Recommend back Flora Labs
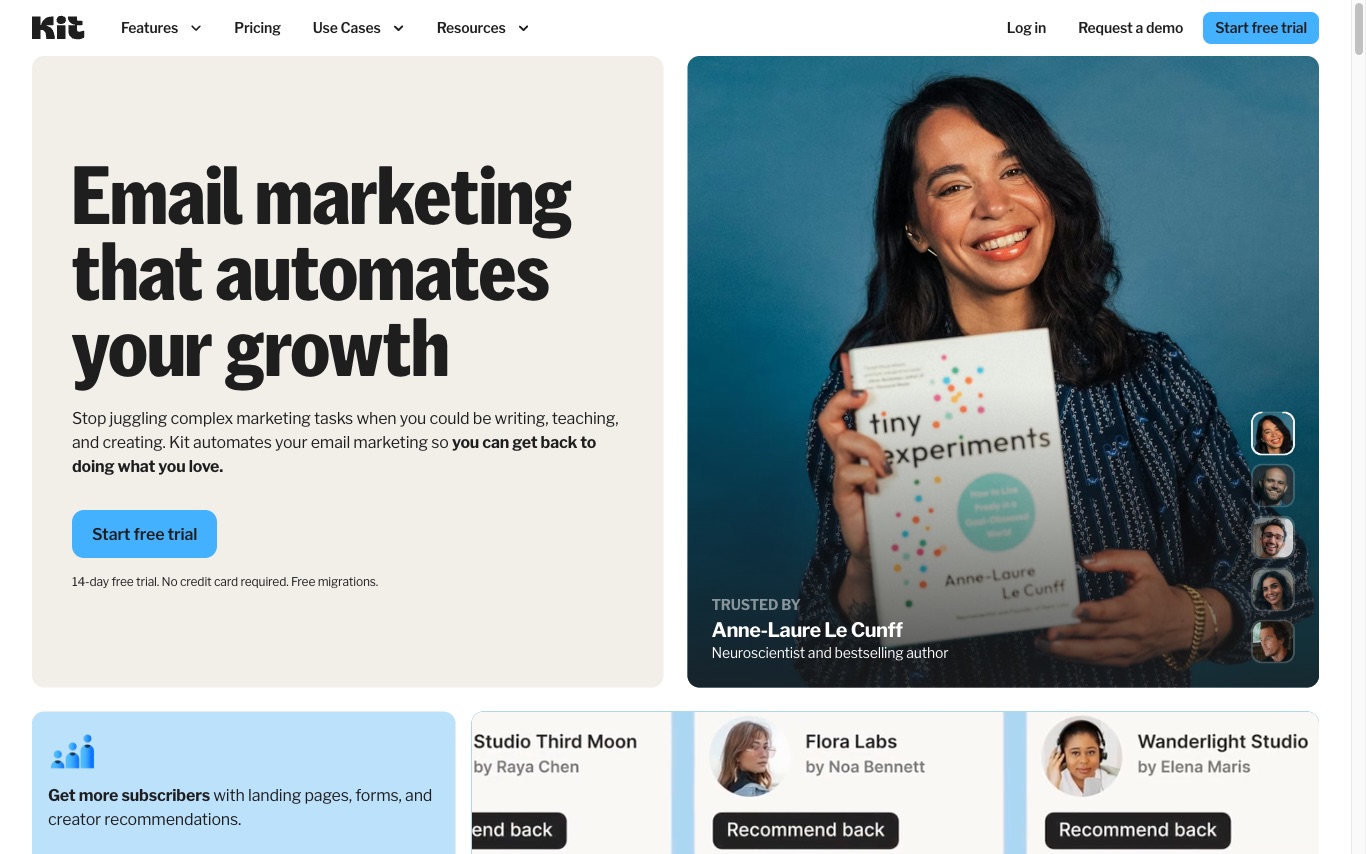 click(805, 830)
